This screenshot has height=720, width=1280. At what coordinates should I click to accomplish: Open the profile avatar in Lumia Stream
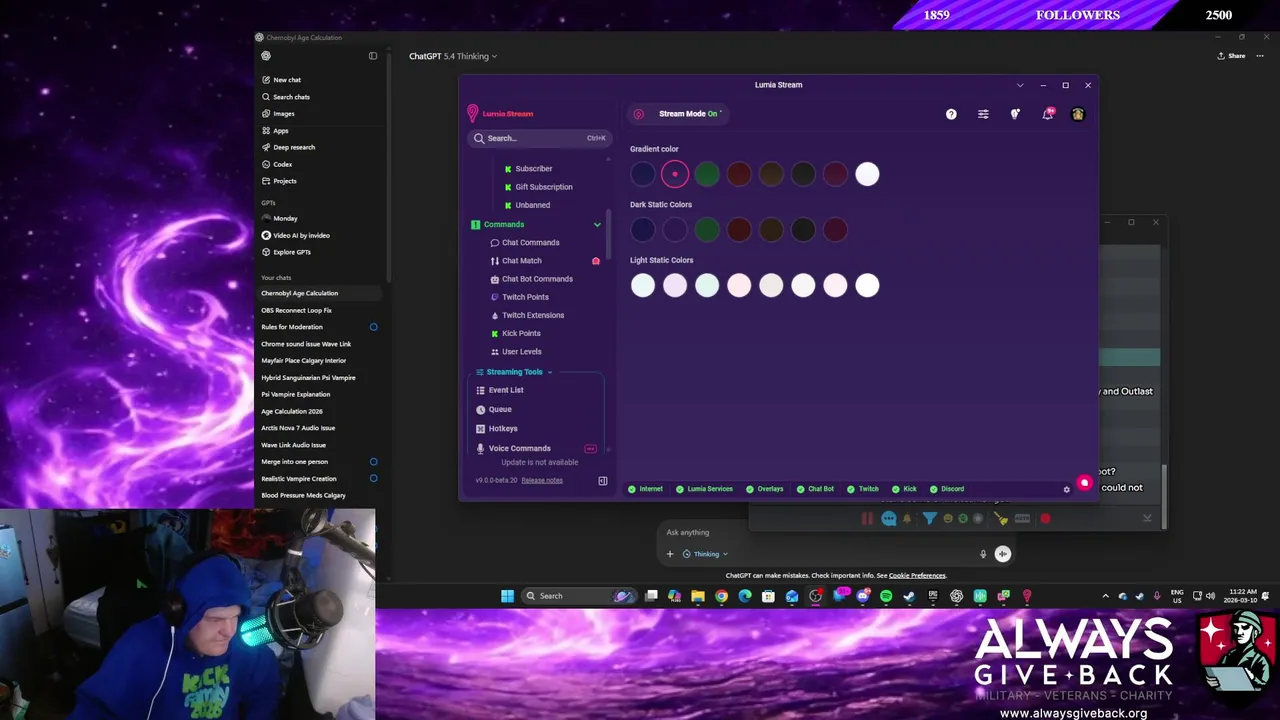[1078, 114]
